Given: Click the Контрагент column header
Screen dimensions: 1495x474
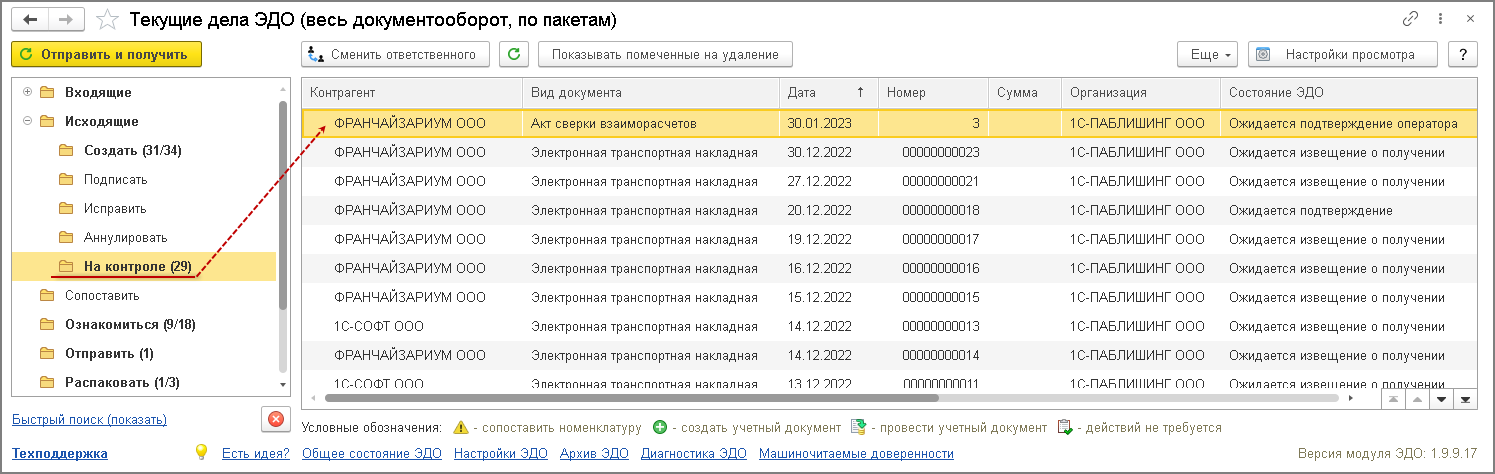Looking at the screenshot, I should point(412,92).
